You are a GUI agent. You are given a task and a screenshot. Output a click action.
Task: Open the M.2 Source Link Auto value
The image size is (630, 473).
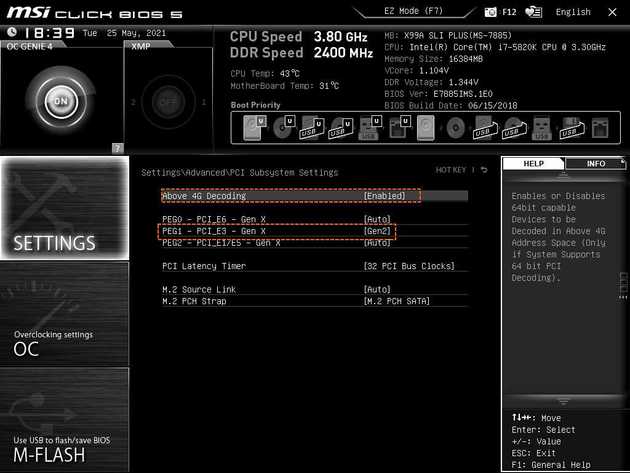coord(377,289)
